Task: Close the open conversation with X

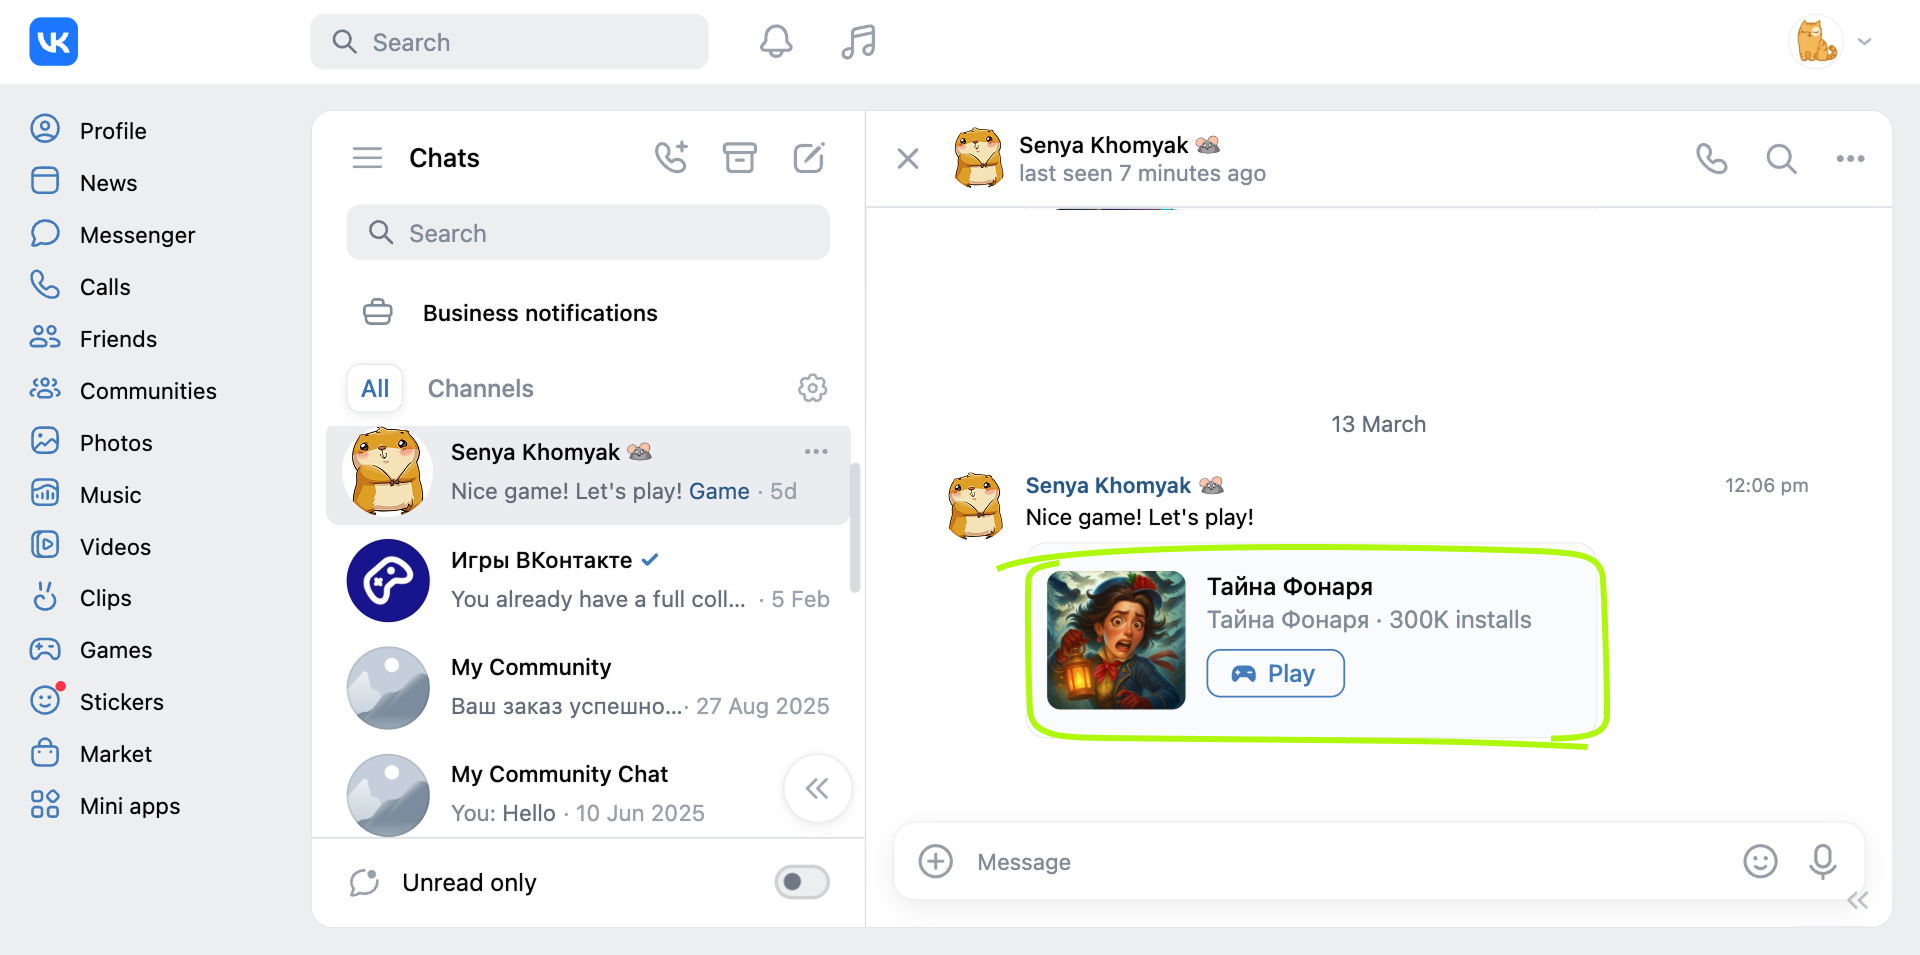Action: [x=908, y=158]
